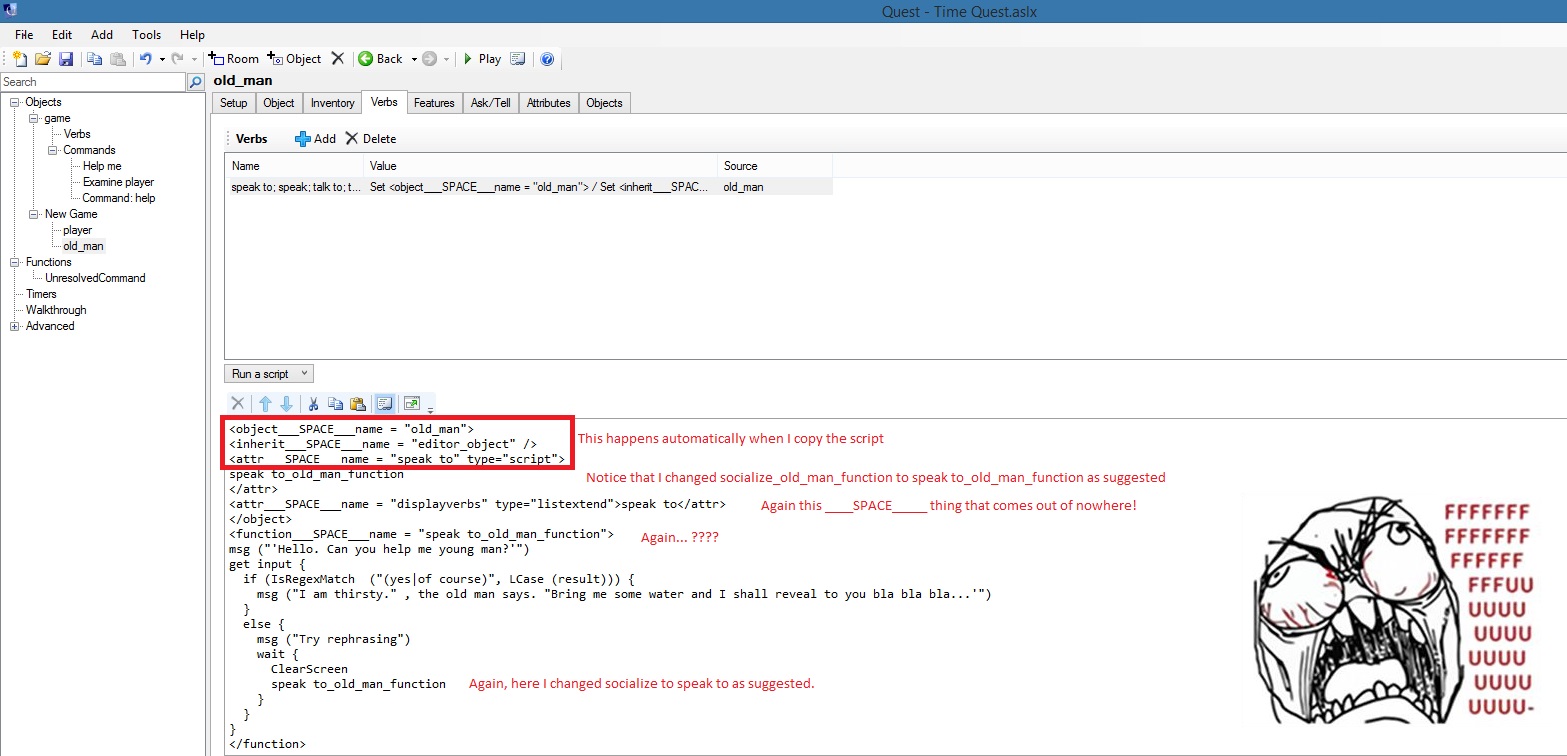Click into the Search input field
Viewport: 1567px width, 756px height.
click(92, 82)
